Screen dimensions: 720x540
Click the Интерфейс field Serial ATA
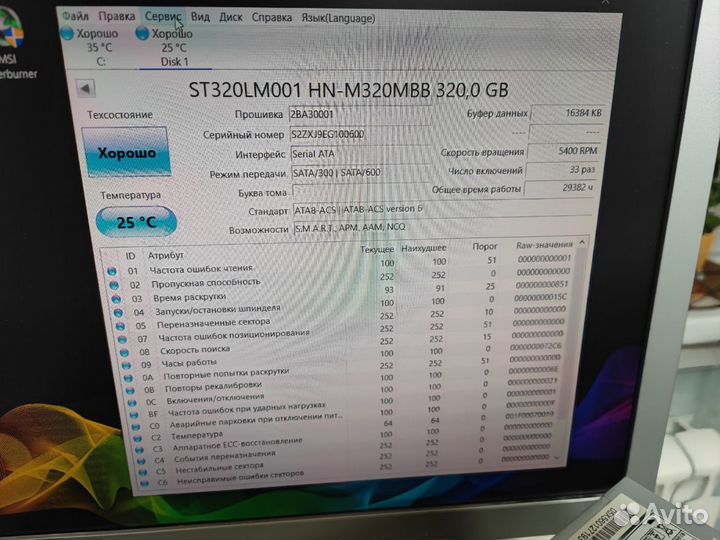coord(360,154)
